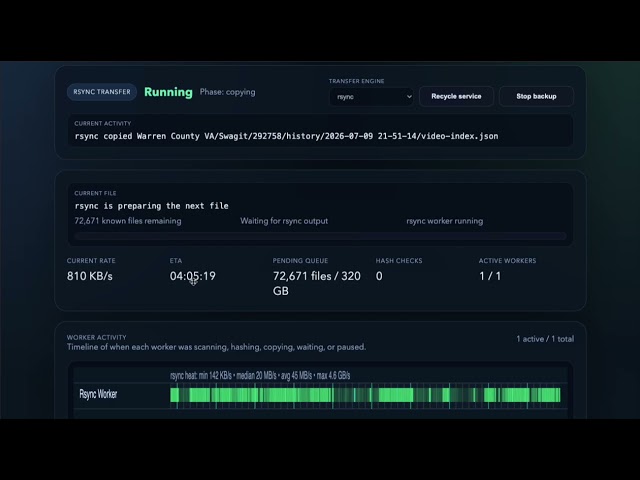Click the dropdown chevron beside rsync
Image resolution: width=640 pixels, height=480 pixels.
pyautogui.click(x=409, y=97)
